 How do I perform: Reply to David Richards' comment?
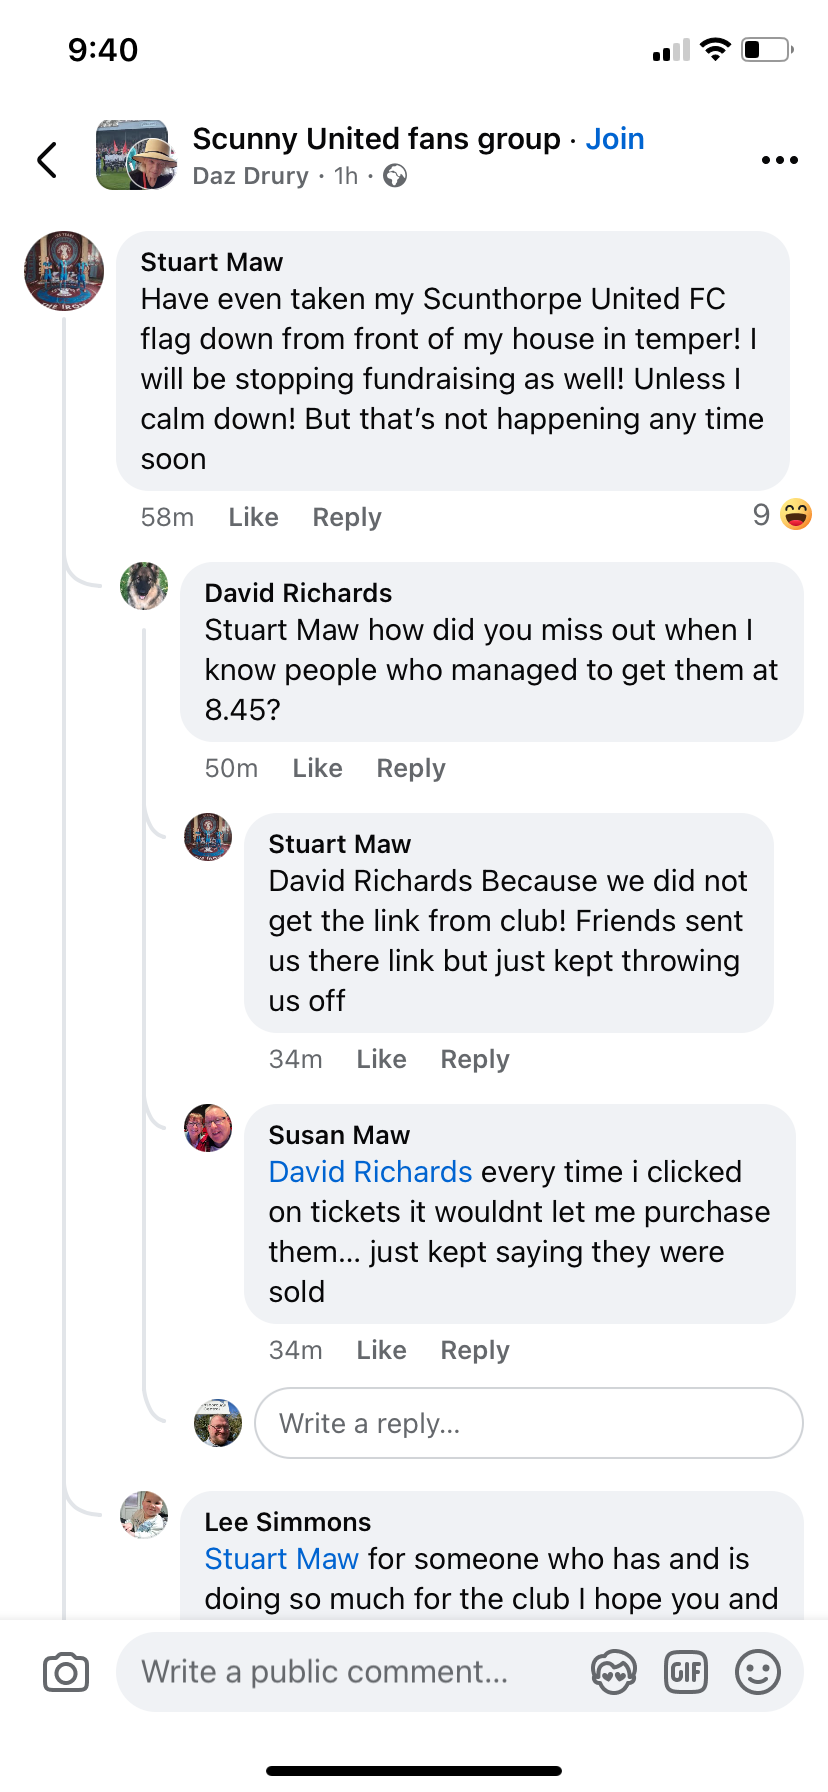pos(410,768)
